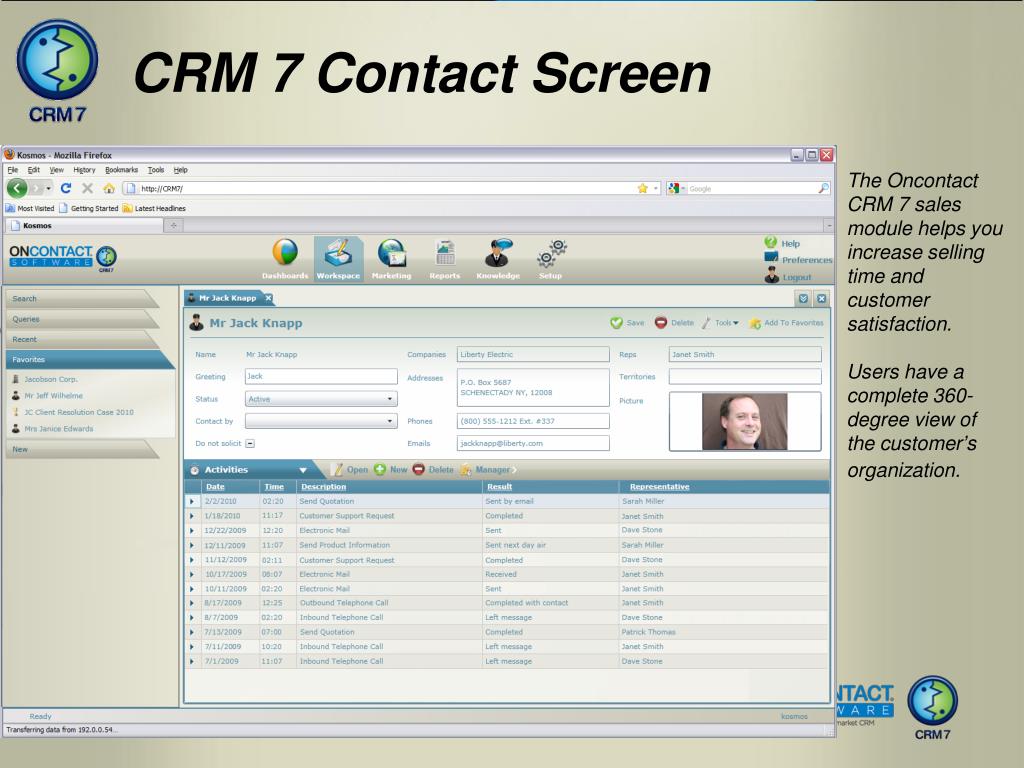Open the History menu
1024x768 pixels.
coord(84,170)
